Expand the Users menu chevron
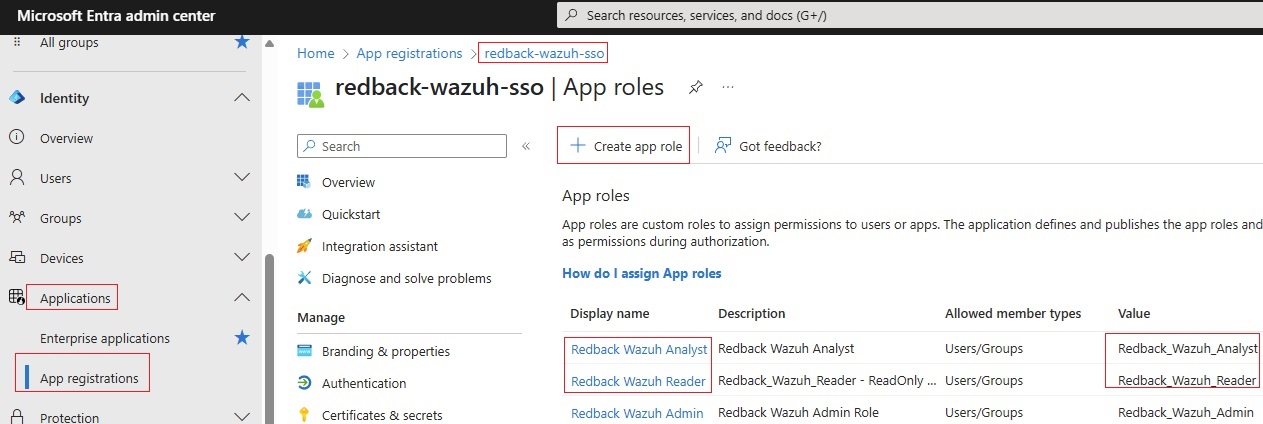 pyautogui.click(x=241, y=178)
